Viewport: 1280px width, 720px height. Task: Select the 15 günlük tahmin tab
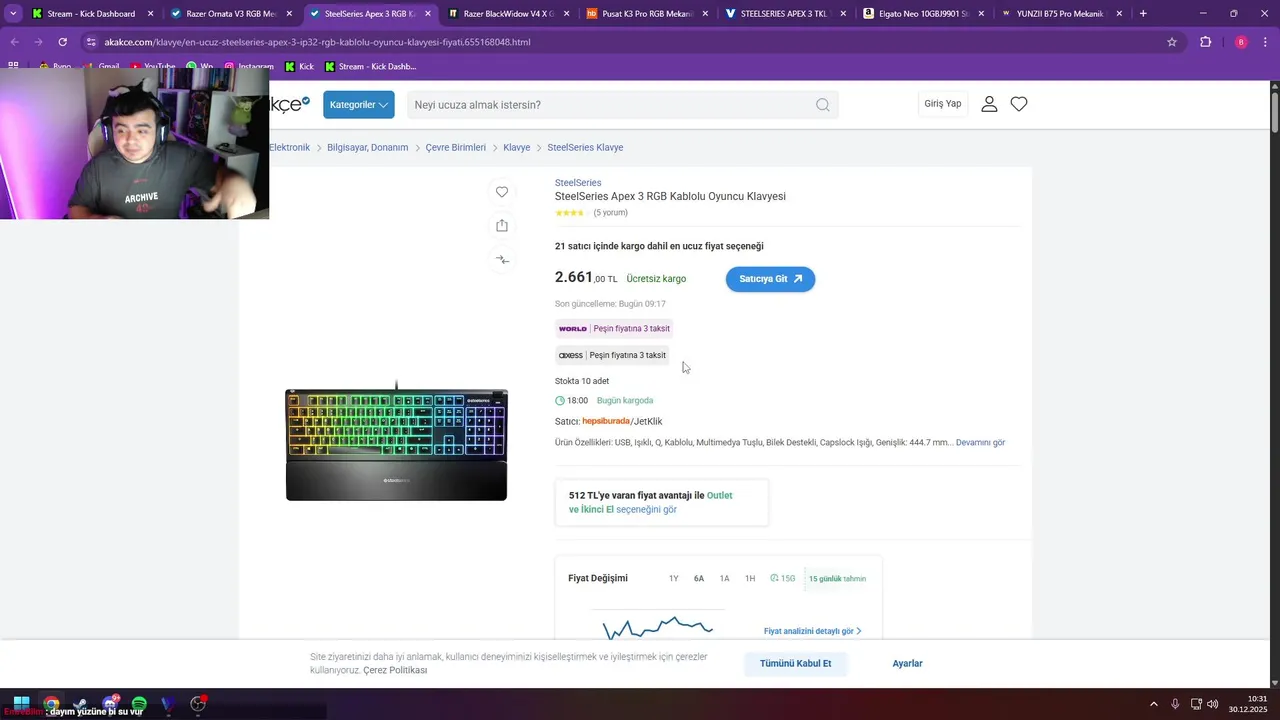(837, 579)
